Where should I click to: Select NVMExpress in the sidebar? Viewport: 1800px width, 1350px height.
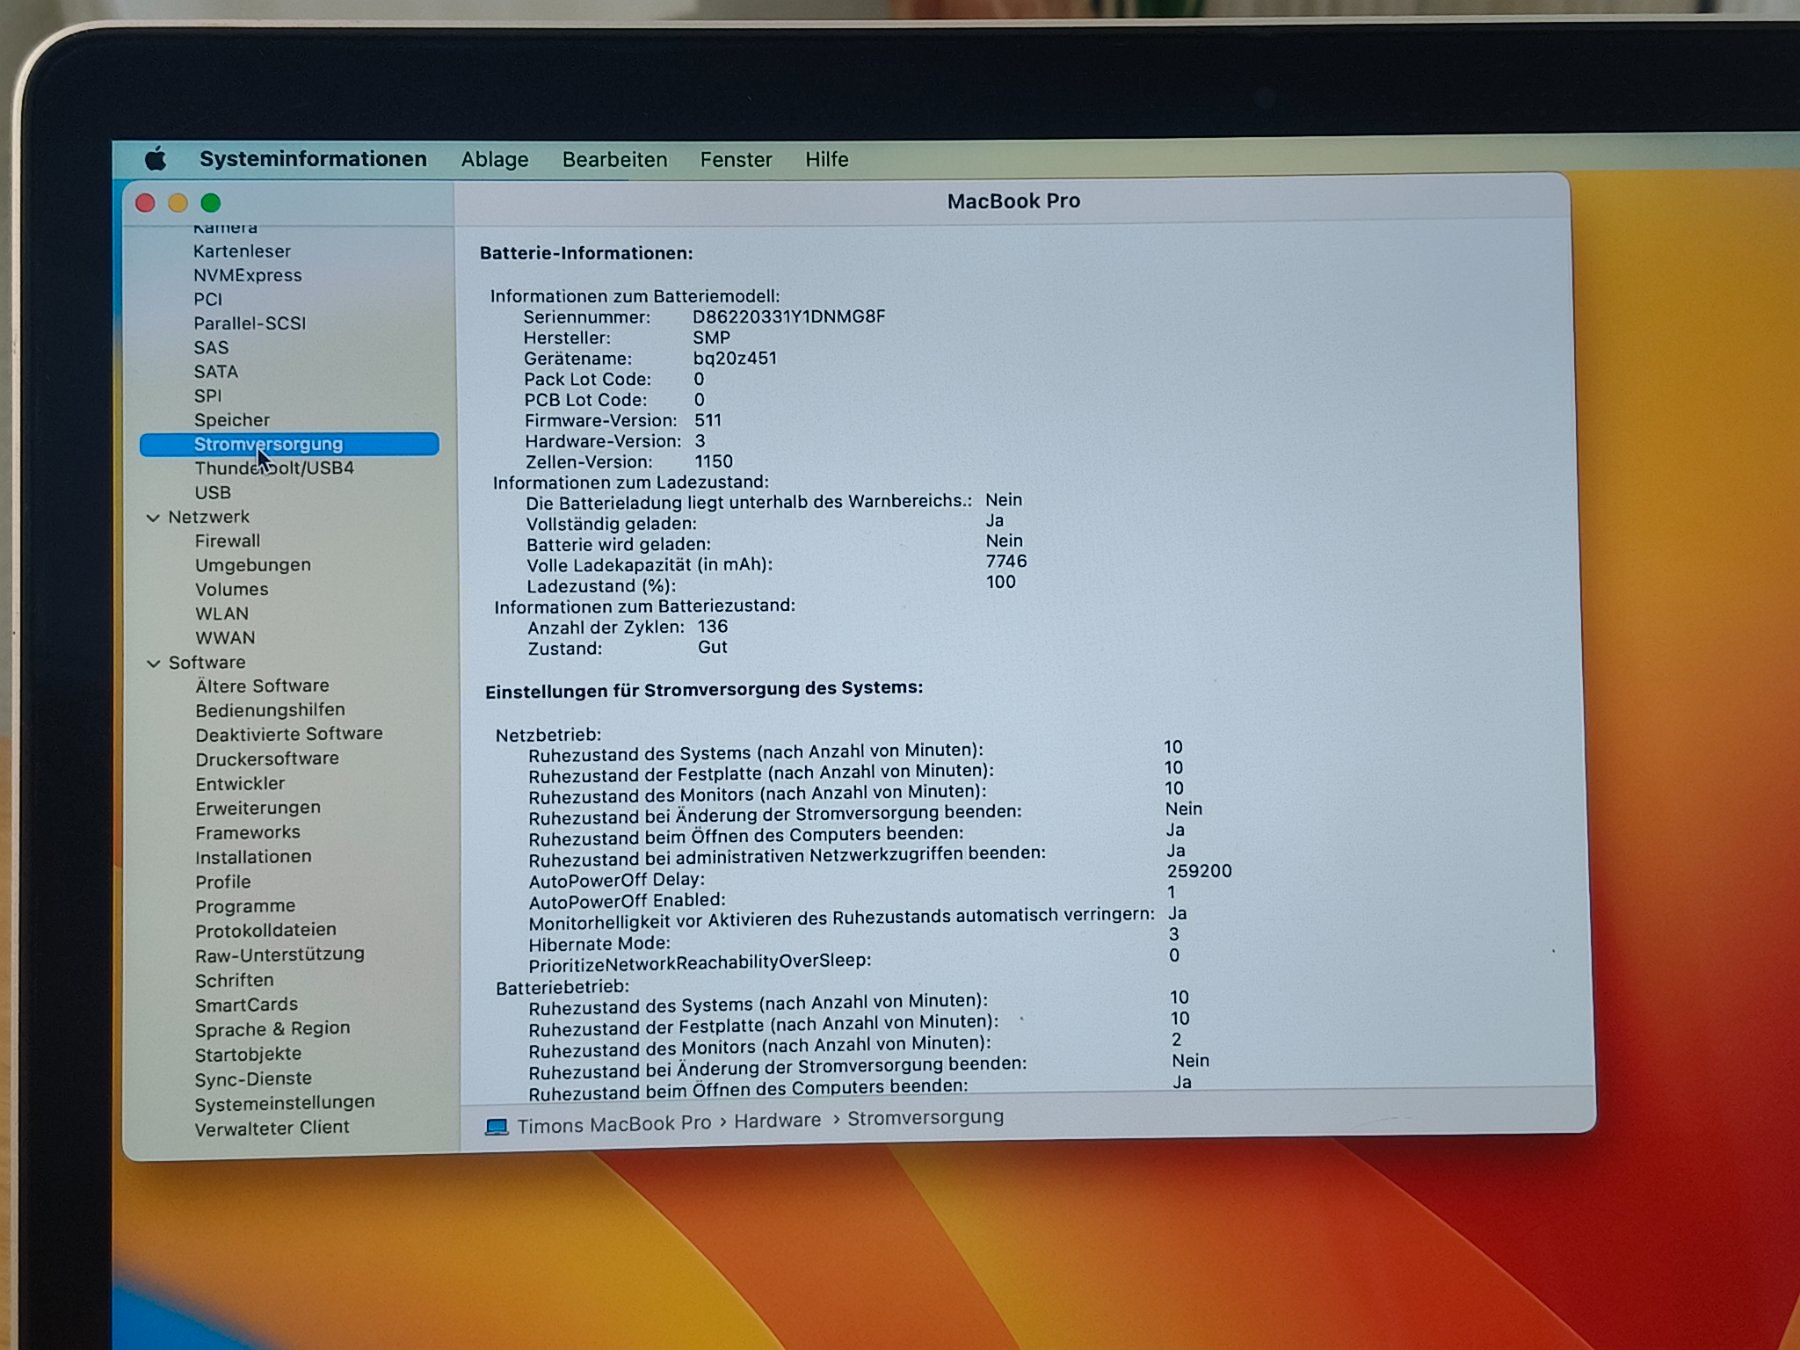[x=247, y=276]
